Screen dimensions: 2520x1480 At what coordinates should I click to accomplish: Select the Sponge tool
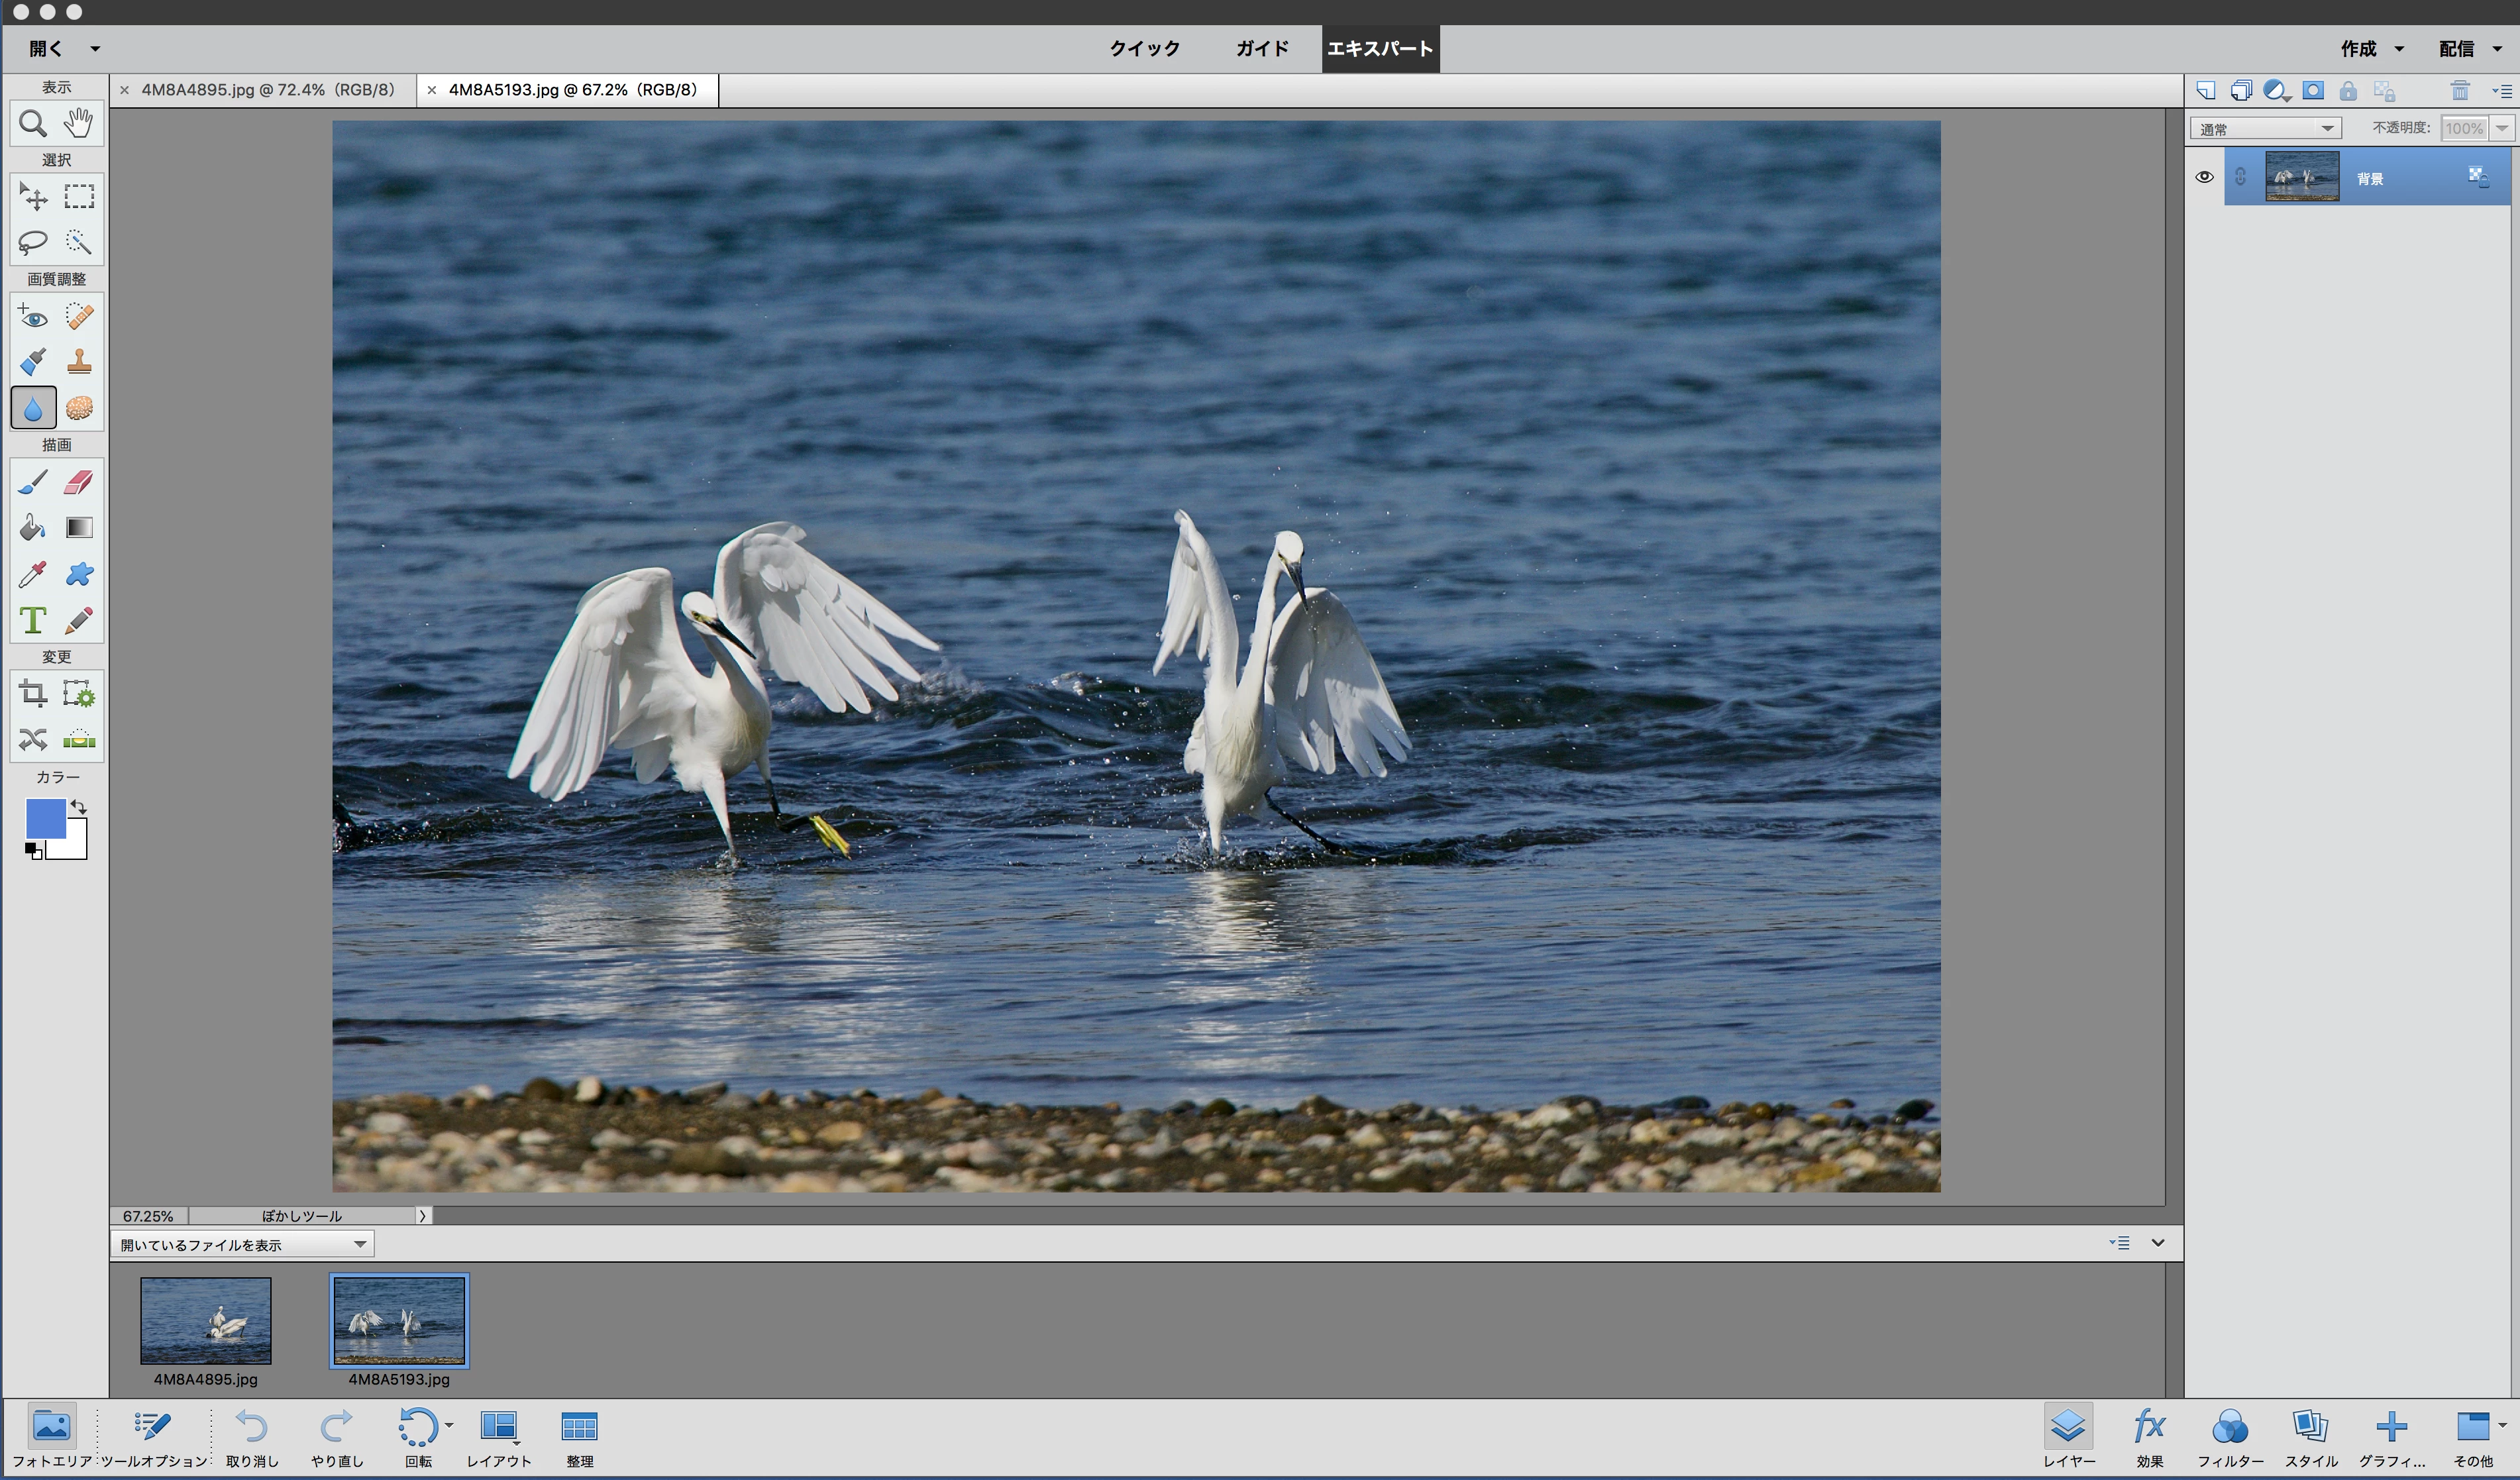(x=79, y=408)
